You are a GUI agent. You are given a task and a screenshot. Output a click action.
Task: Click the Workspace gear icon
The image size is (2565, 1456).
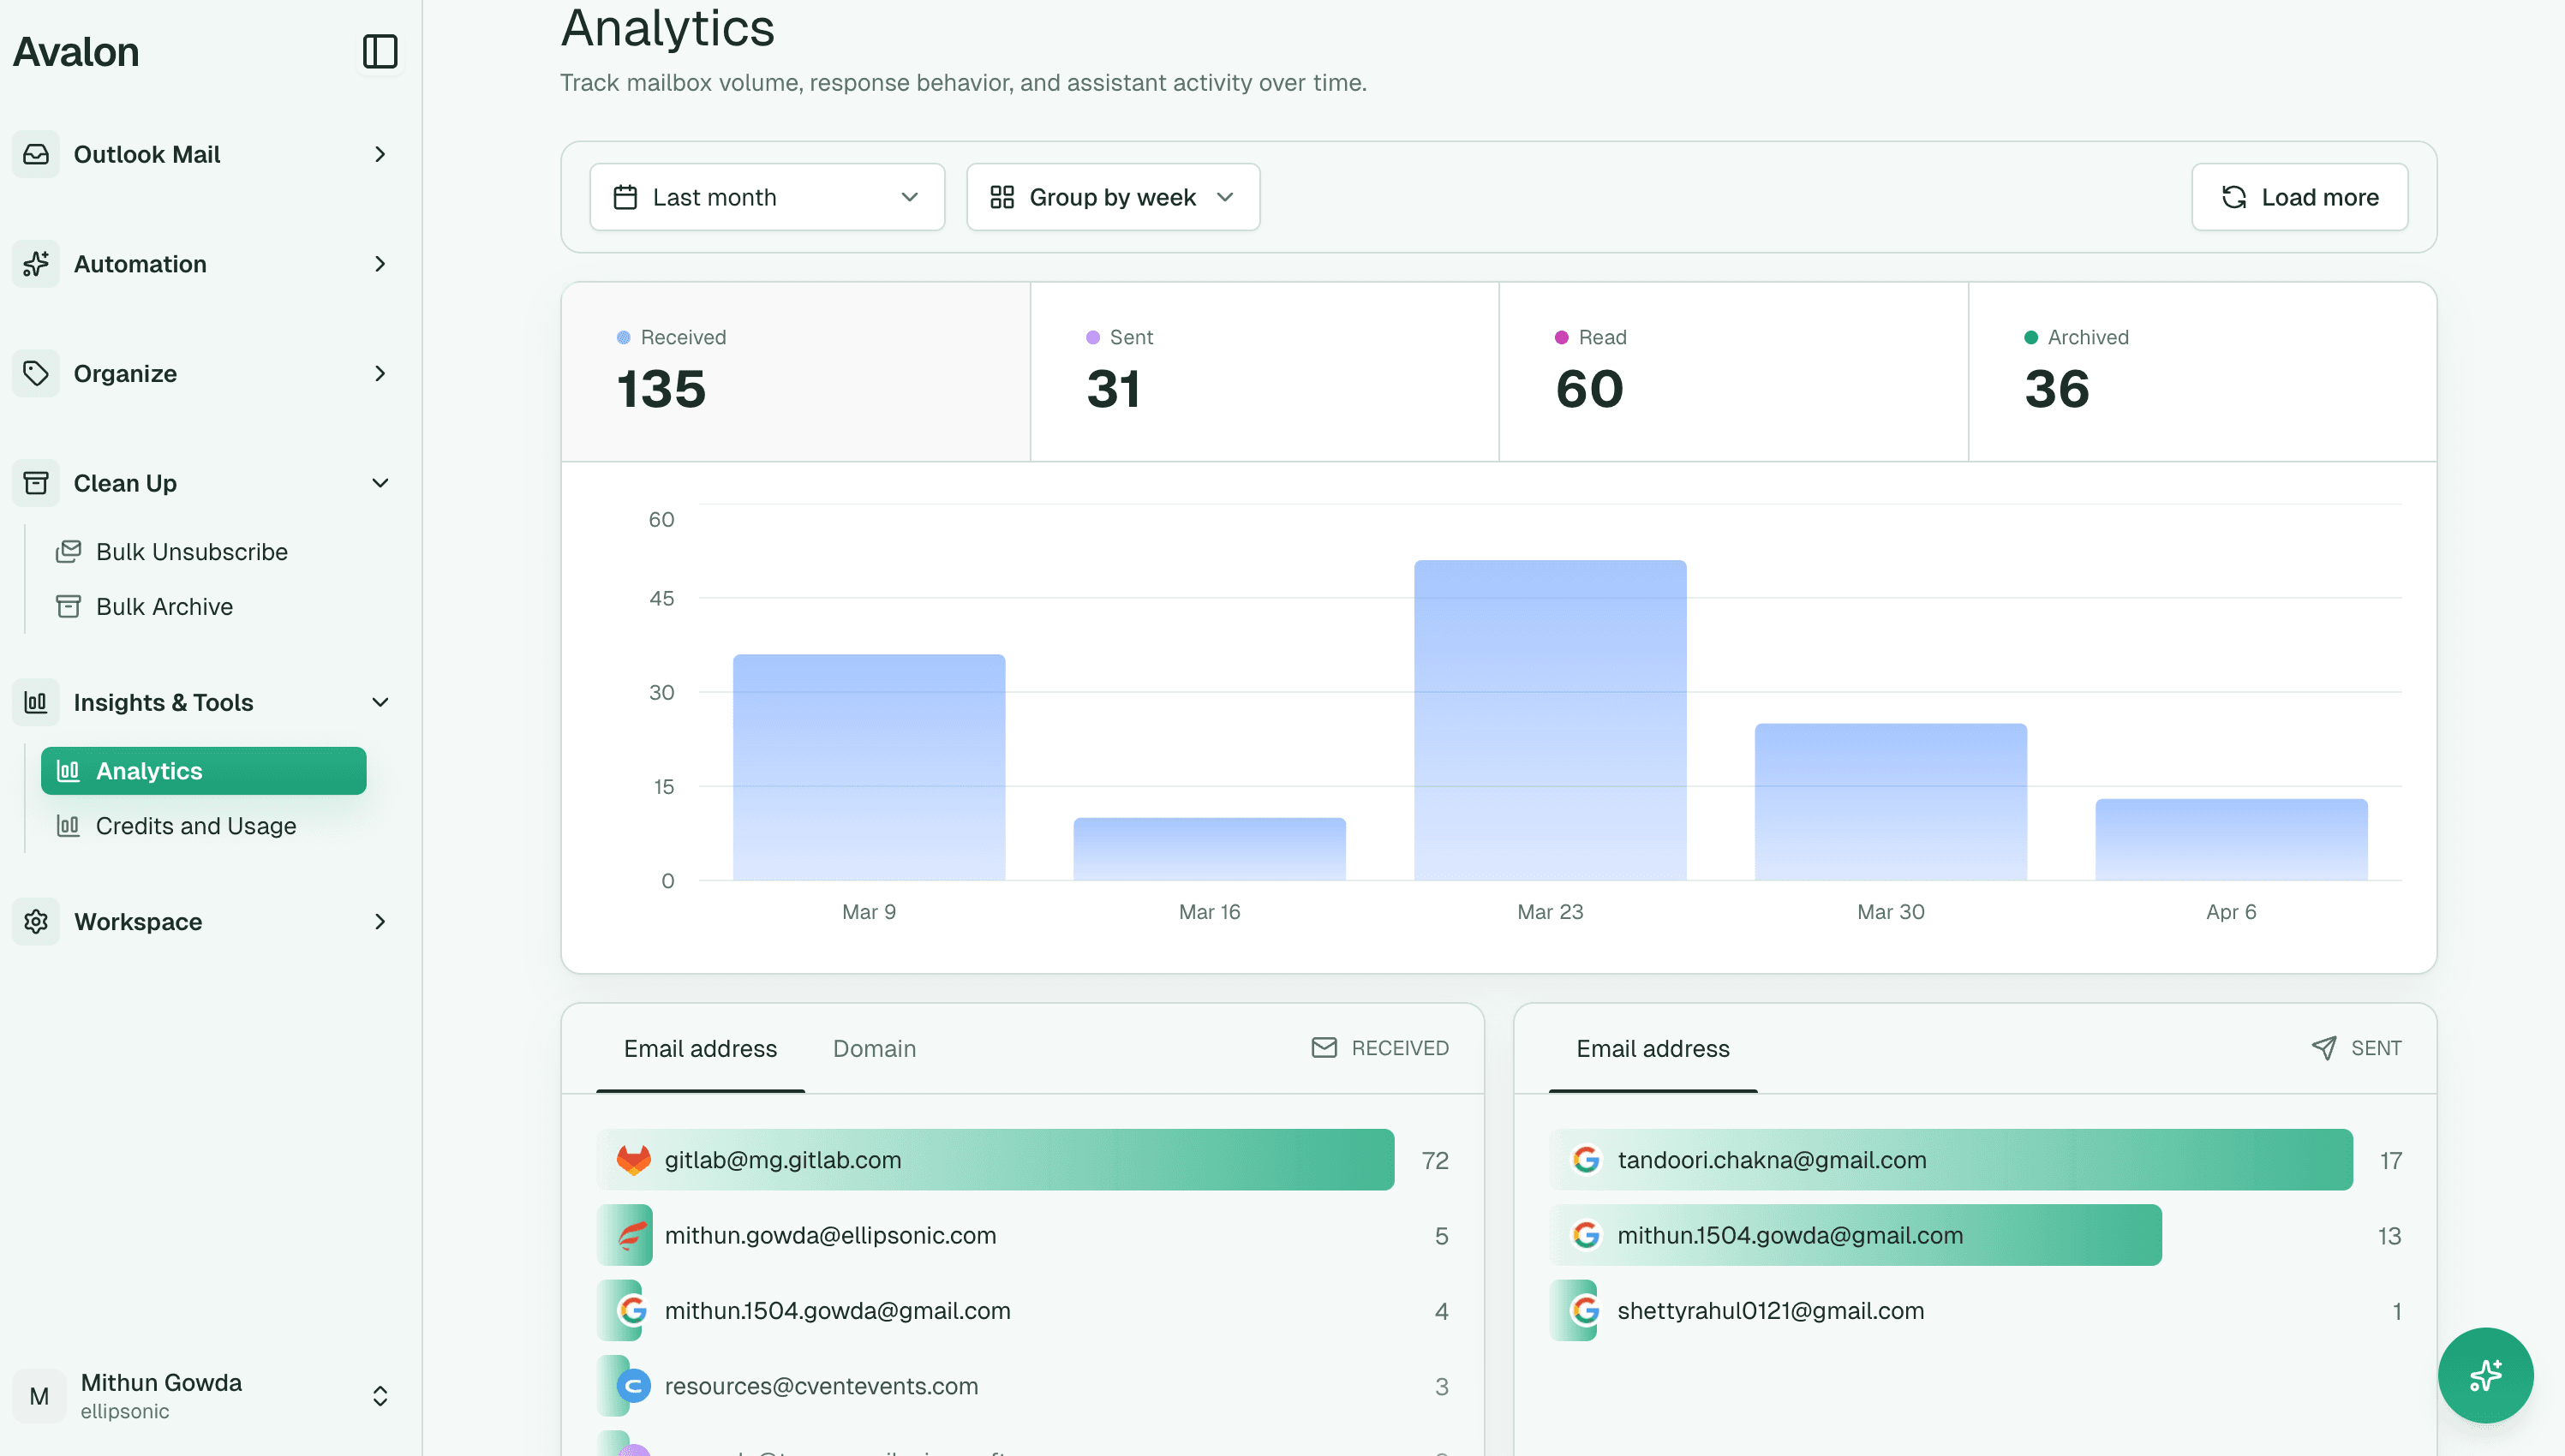(36, 921)
